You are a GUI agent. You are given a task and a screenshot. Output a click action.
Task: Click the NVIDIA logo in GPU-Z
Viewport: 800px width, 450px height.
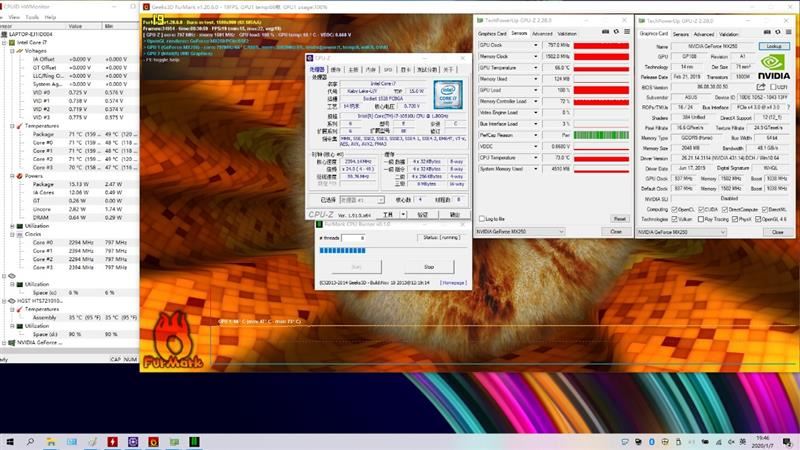[x=773, y=67]
